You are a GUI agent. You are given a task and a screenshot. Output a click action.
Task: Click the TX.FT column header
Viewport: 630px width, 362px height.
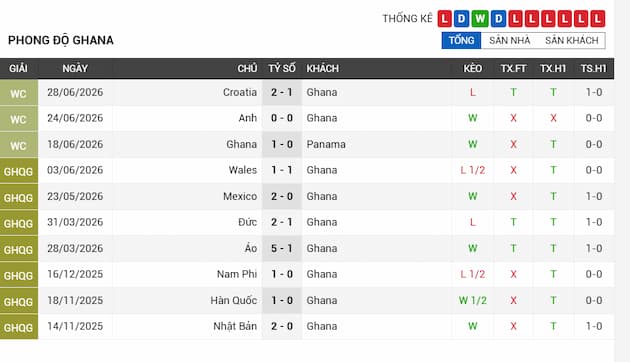click(513, 68)
